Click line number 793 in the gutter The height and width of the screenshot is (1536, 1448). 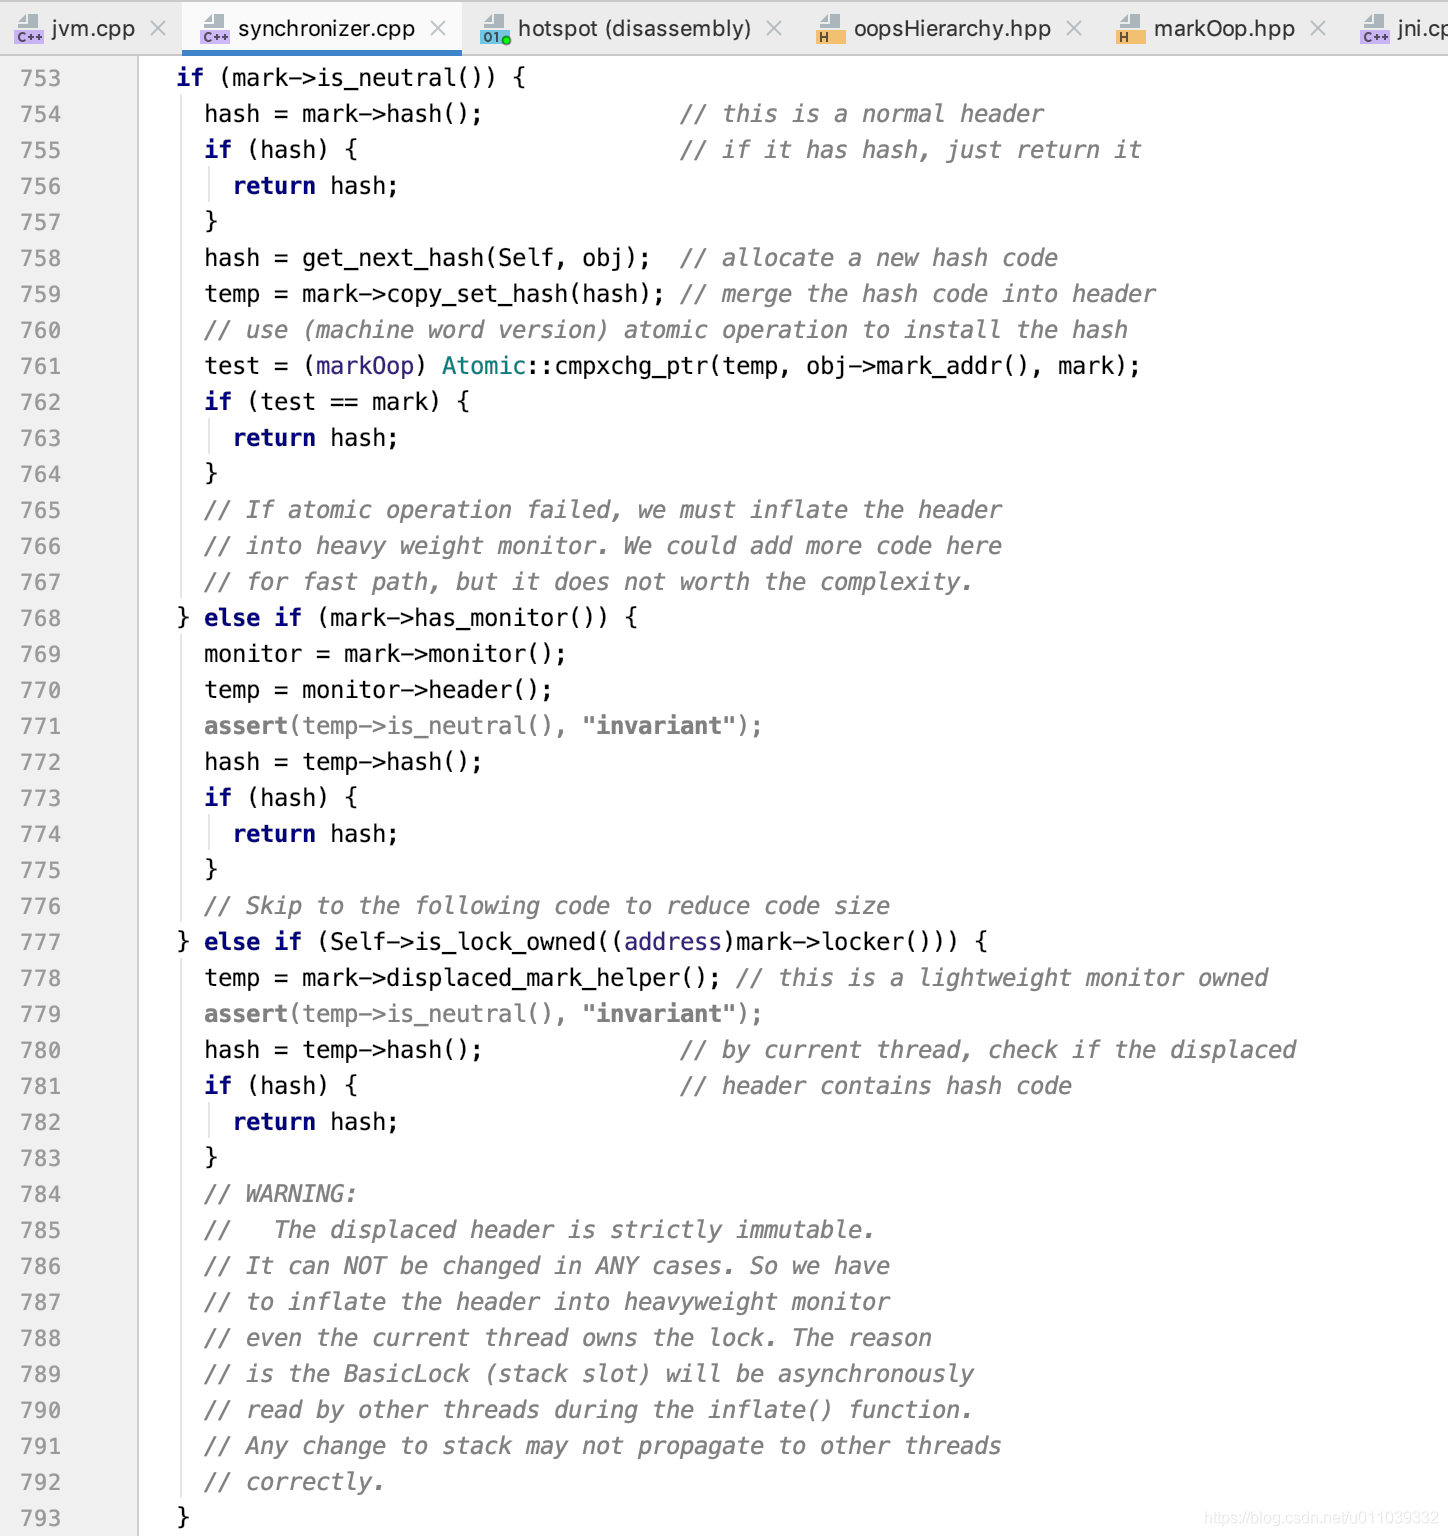click(x=41, y=1516)
